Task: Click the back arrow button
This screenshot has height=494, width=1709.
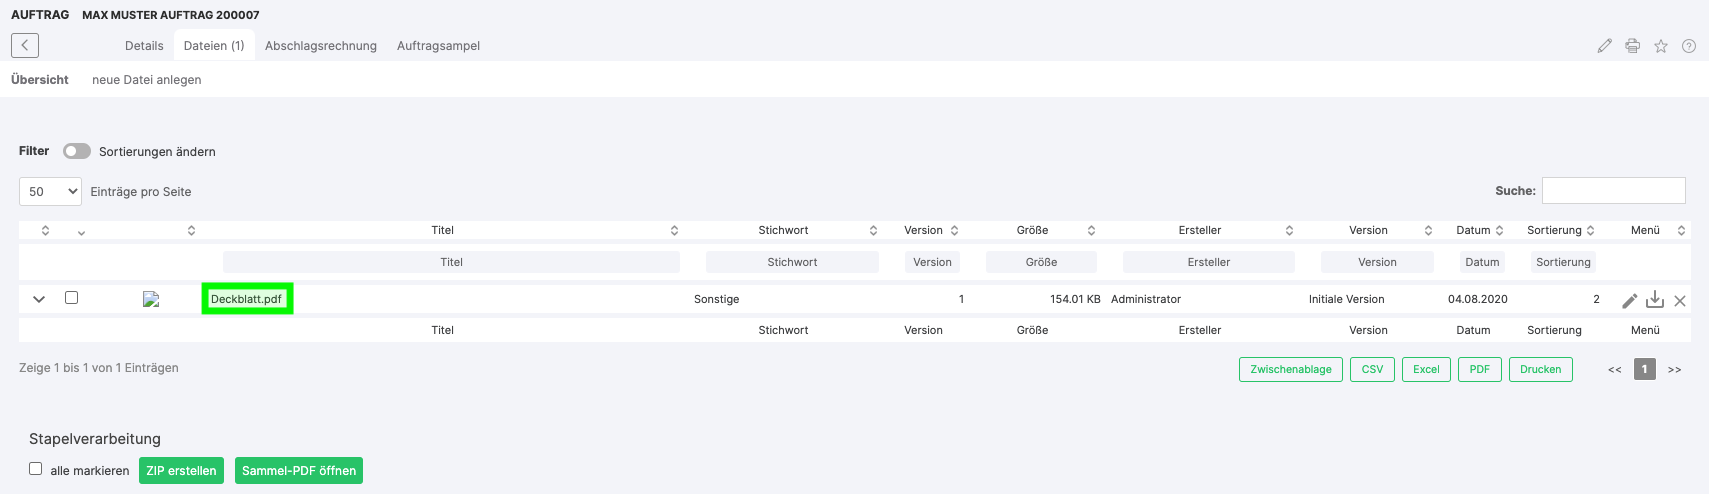Action: [x=25, y=45]
